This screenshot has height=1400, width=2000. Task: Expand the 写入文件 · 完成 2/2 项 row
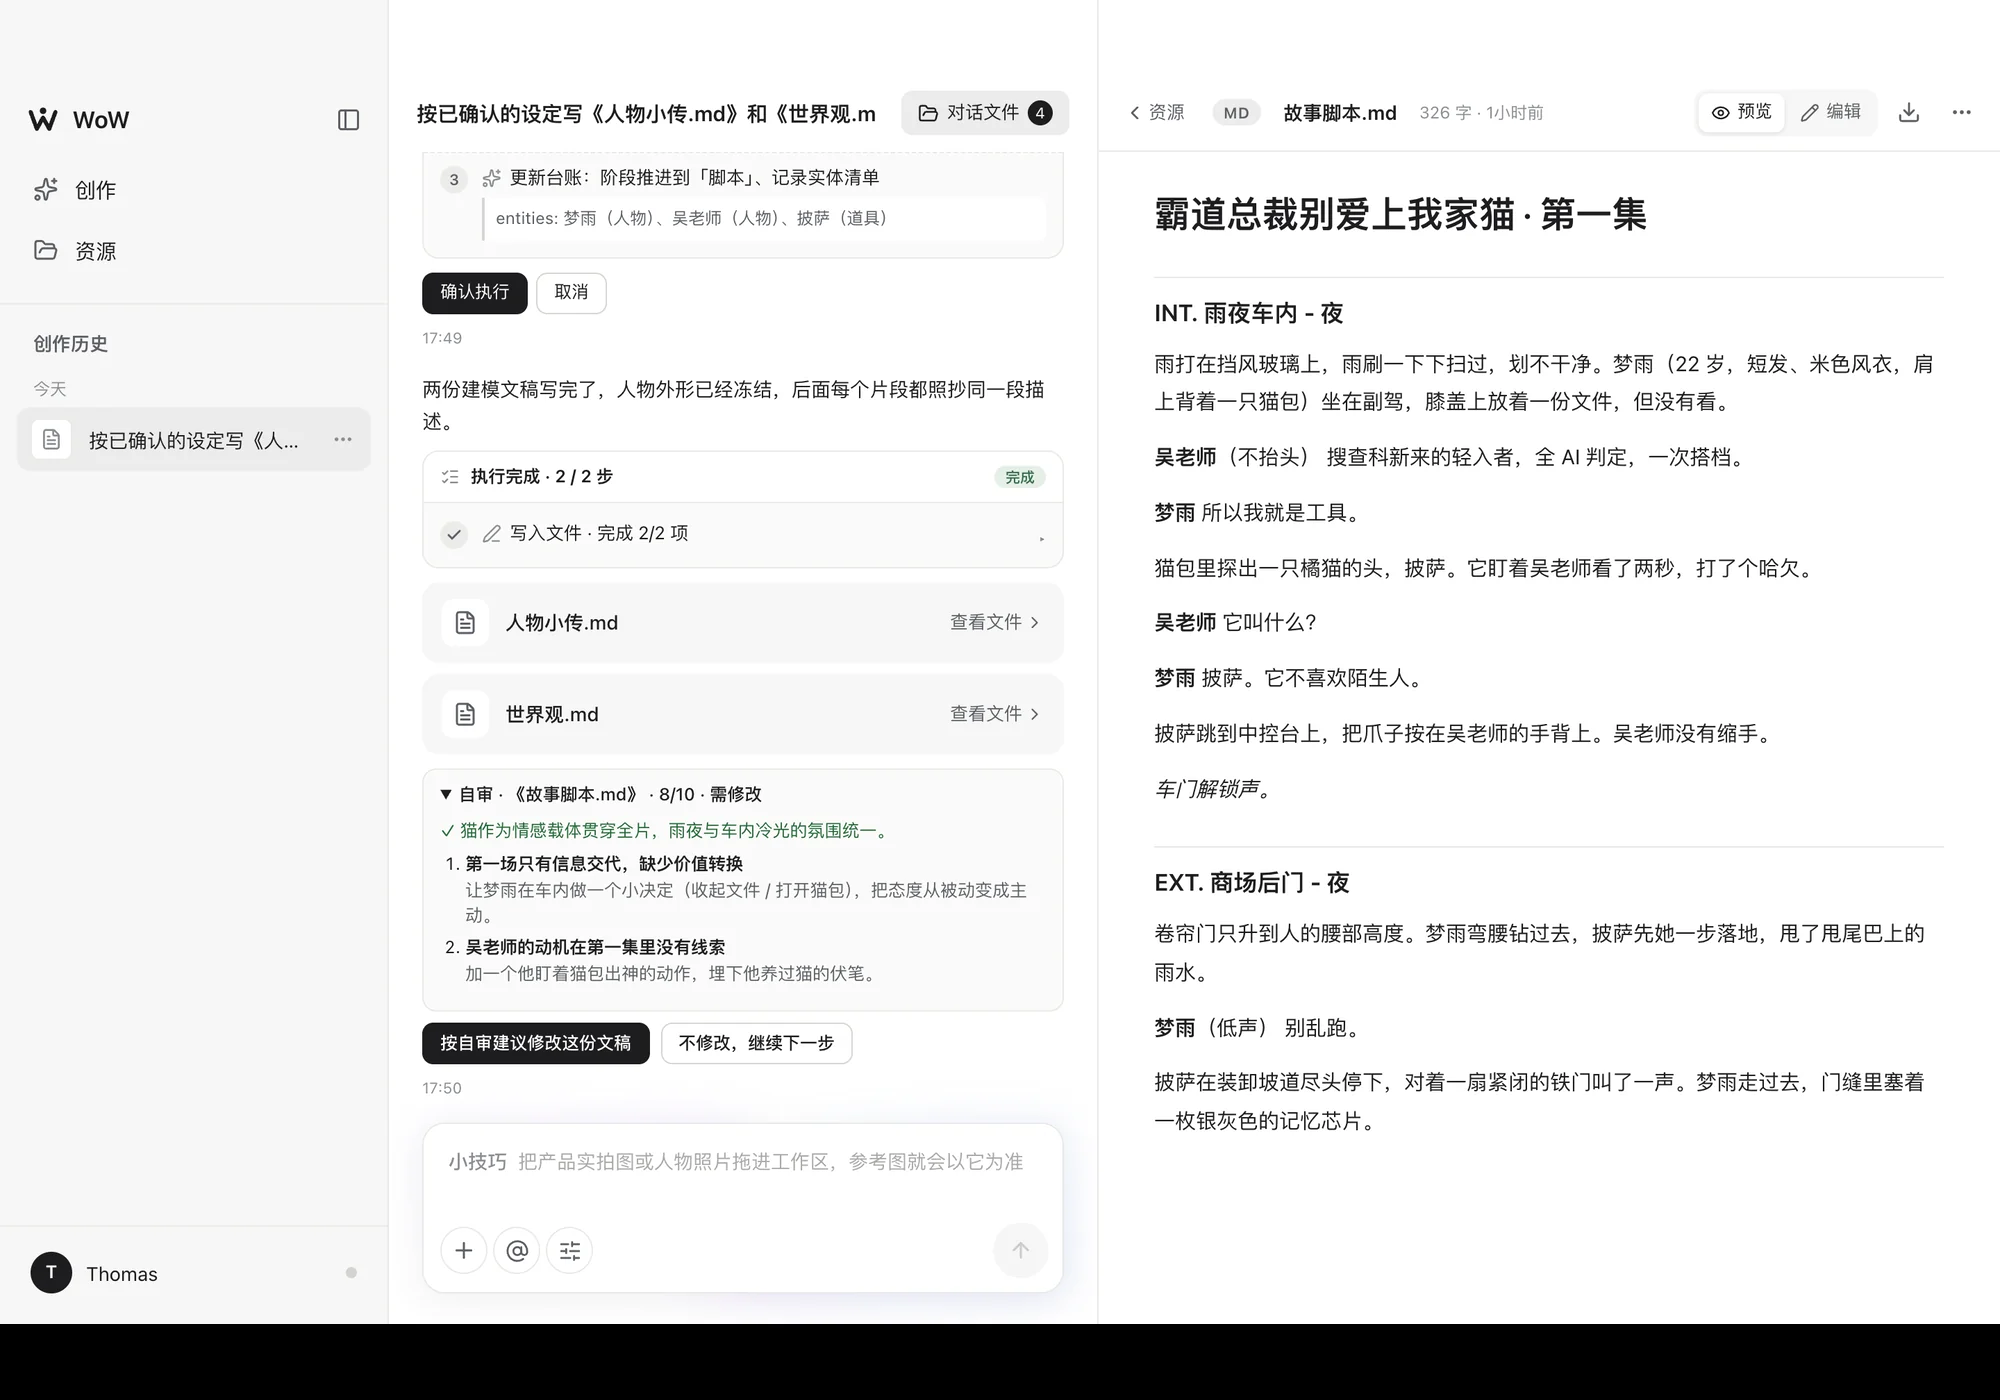tap(742, 534)
